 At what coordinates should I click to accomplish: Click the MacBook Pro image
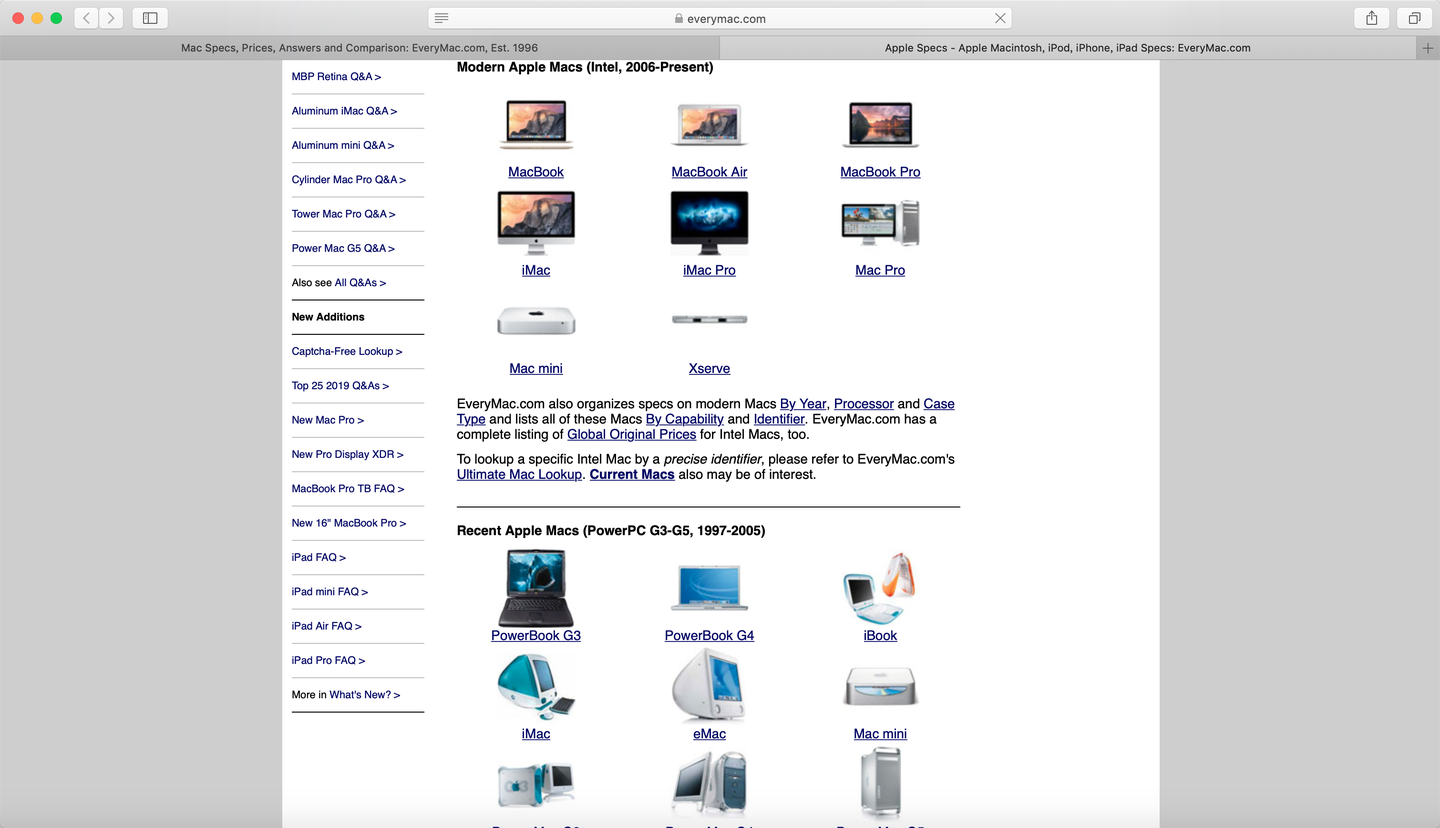(880, 125)
